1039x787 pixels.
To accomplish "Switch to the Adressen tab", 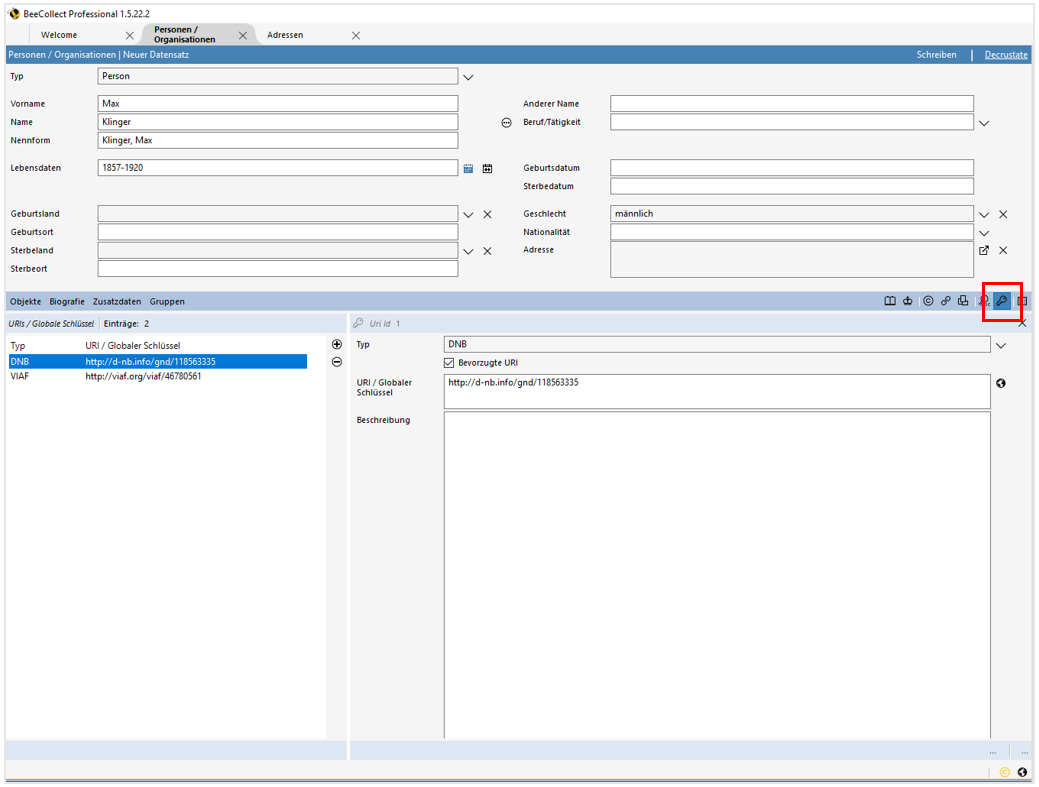I will (286, 34).
